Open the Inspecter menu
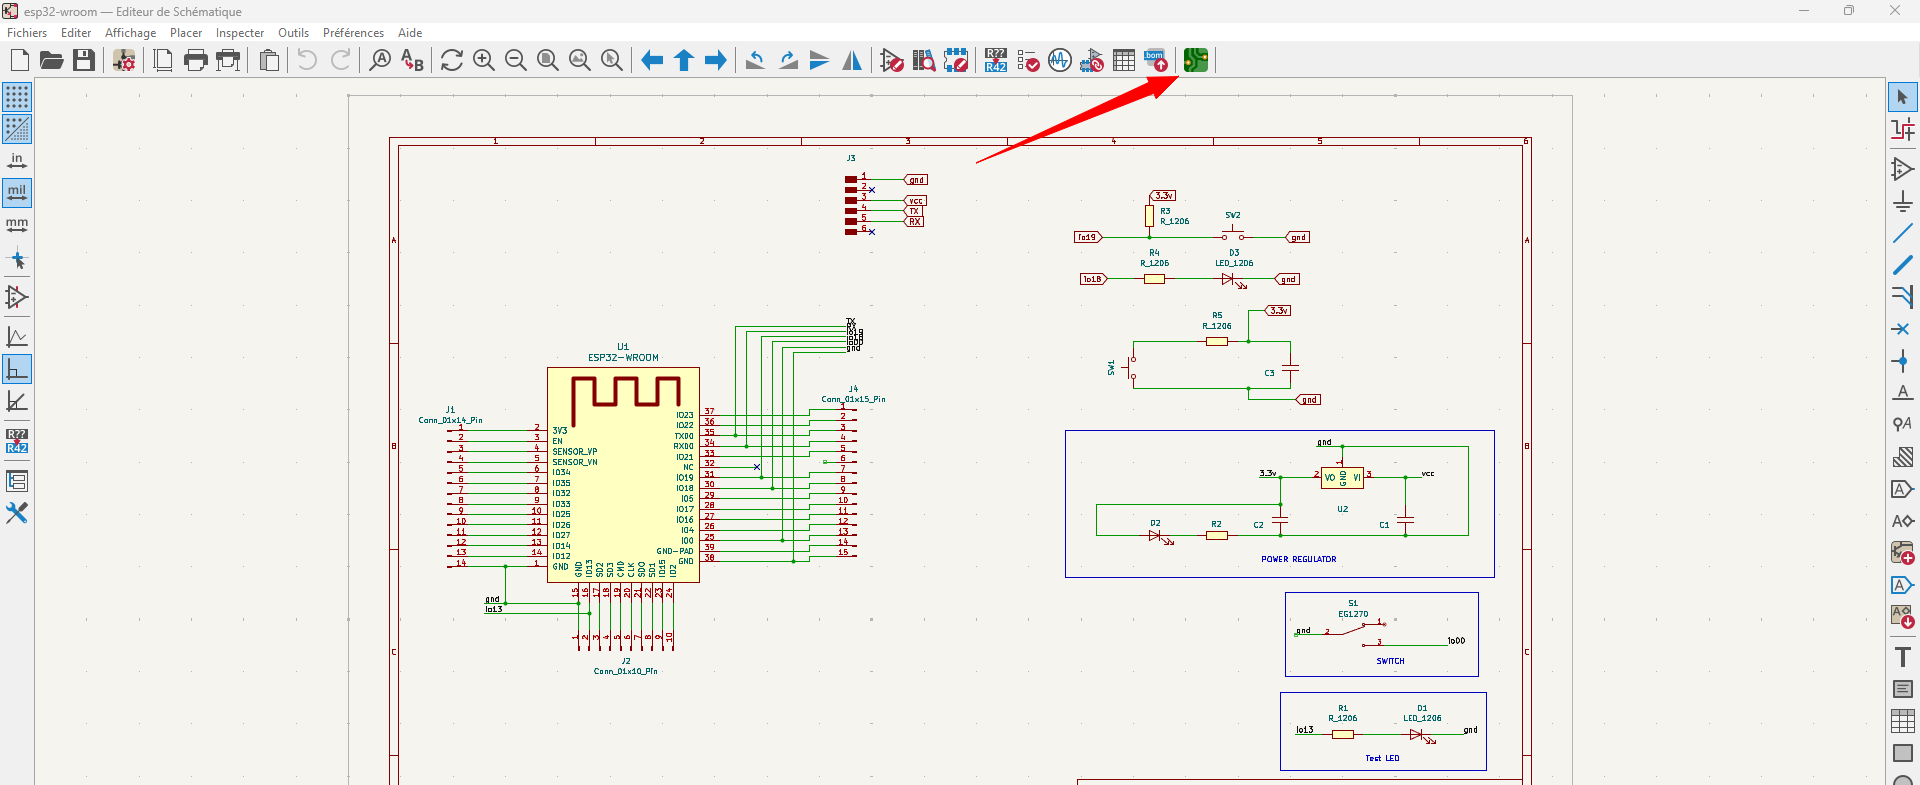 (x=240, y=33)
